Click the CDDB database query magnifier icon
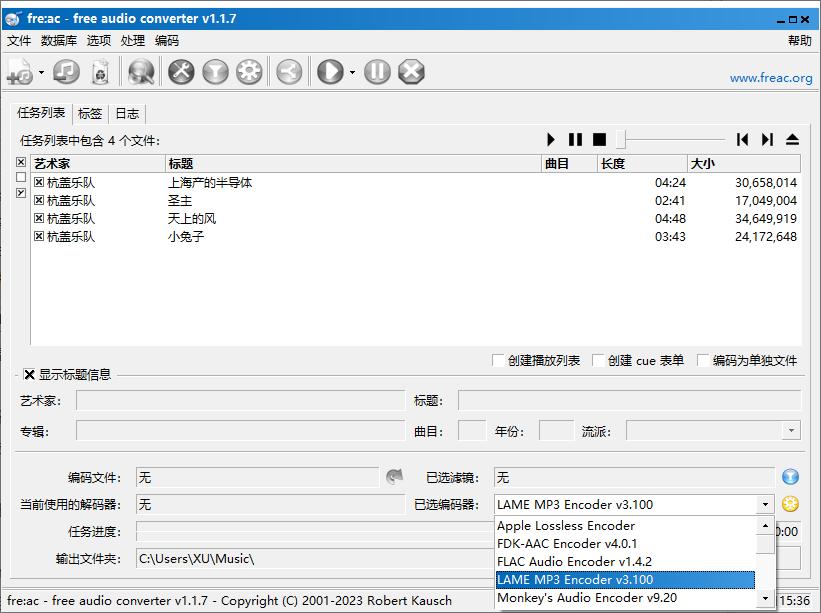The height and width of the screenshot is (613, 821). point(141,72)
